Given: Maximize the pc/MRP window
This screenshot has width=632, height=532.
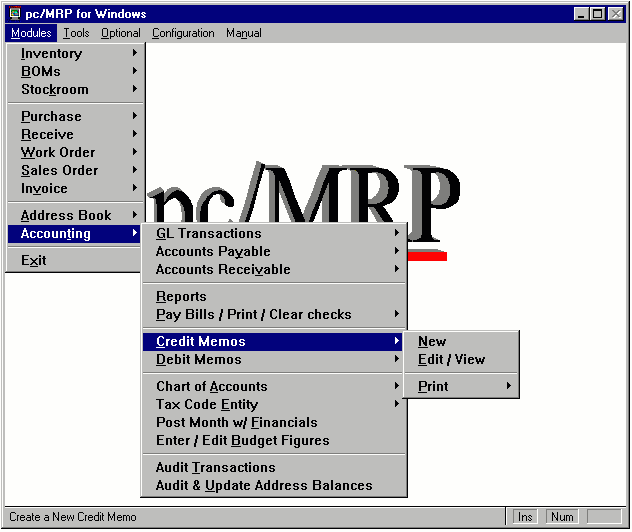Looking at the screenshot, I should [597, 14].
